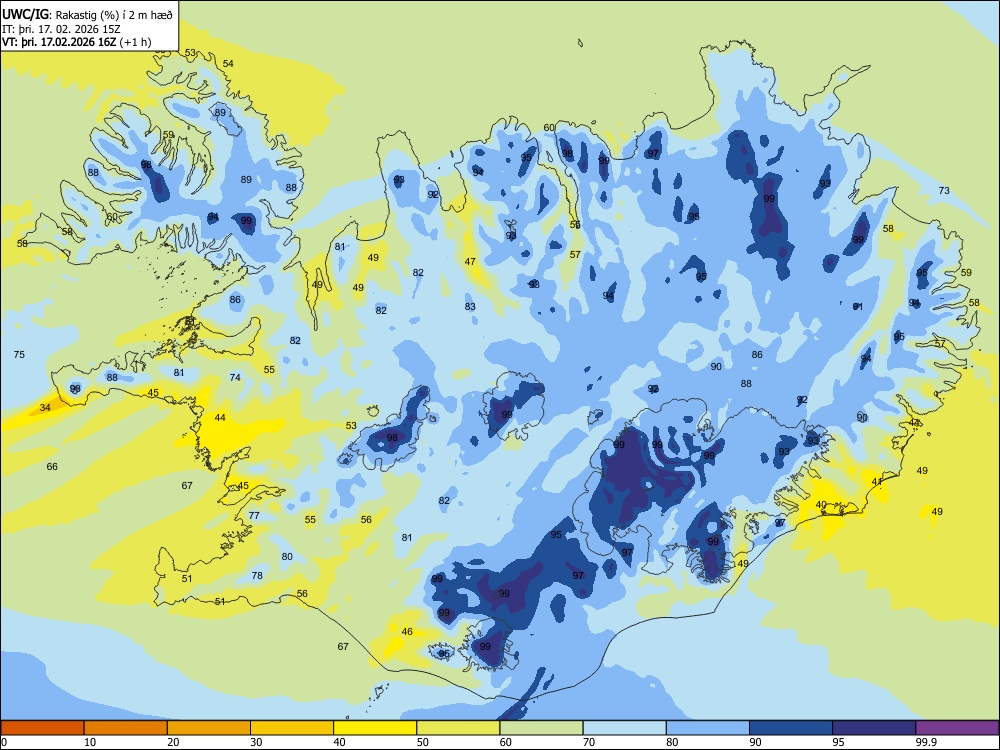Click the humidity value "77" on the map
1000x750 pixels.
254,515
